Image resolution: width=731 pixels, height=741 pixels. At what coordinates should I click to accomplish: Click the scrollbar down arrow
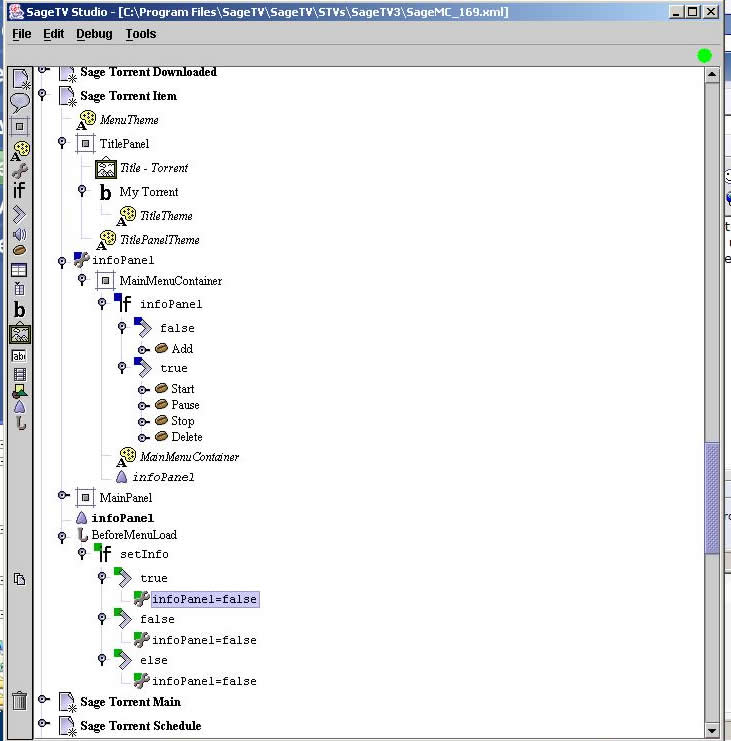click(712, 731)
